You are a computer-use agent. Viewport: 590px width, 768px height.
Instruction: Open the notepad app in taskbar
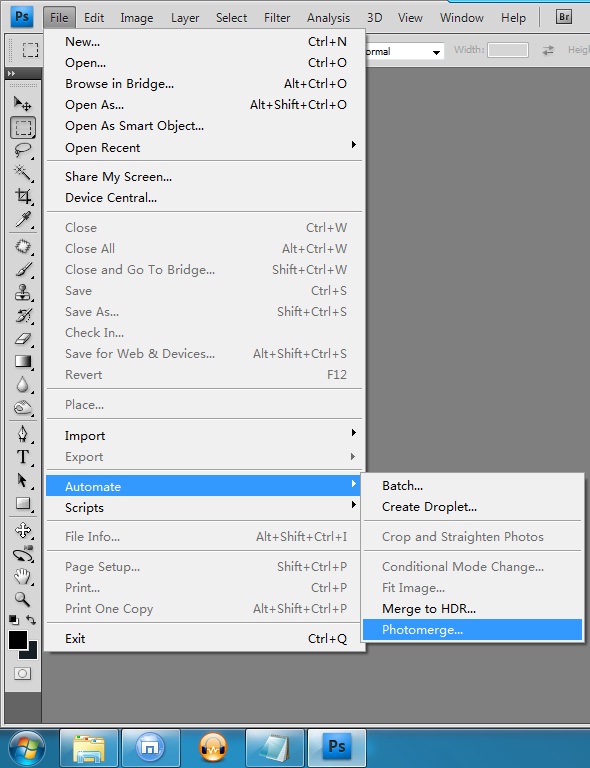275,748
